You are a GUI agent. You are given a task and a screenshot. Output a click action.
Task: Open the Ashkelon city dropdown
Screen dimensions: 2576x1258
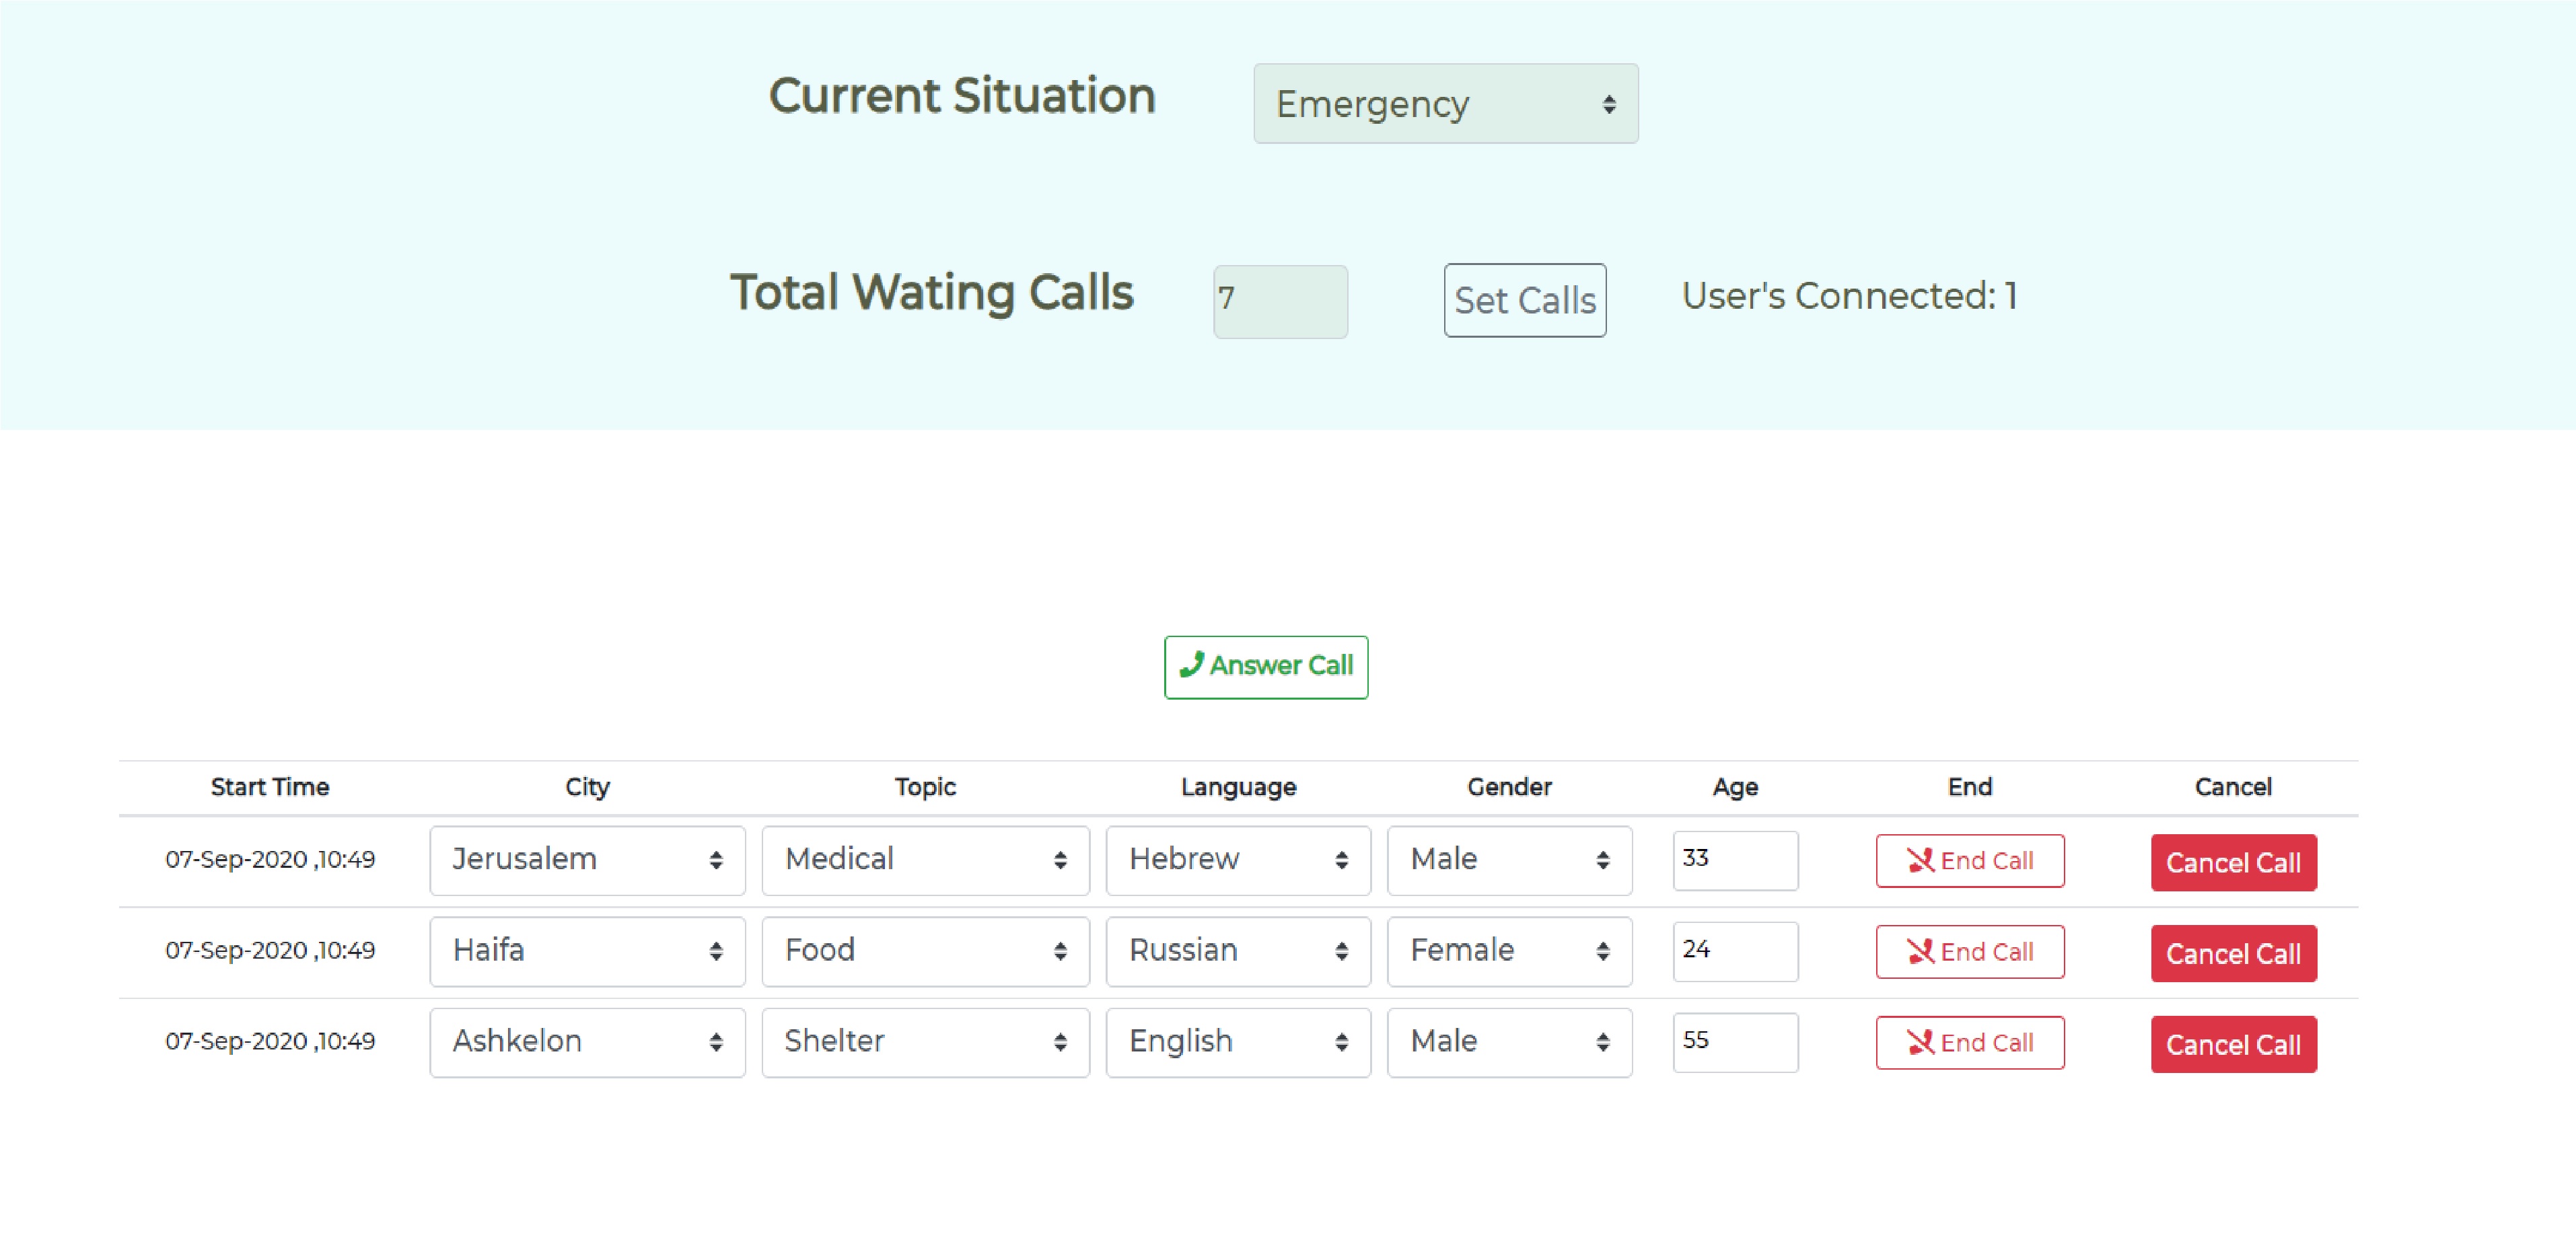[587, 1042]
